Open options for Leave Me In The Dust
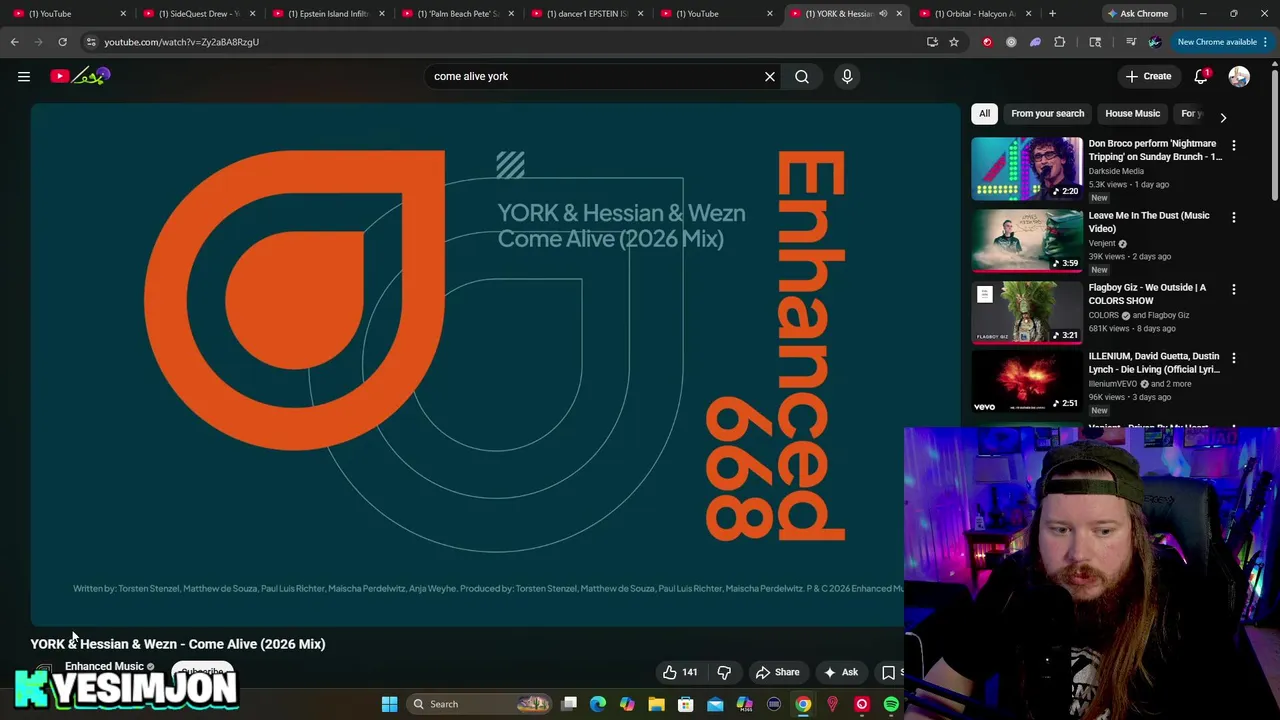This screenshot has width=1280, height=720. [1233, 217]
